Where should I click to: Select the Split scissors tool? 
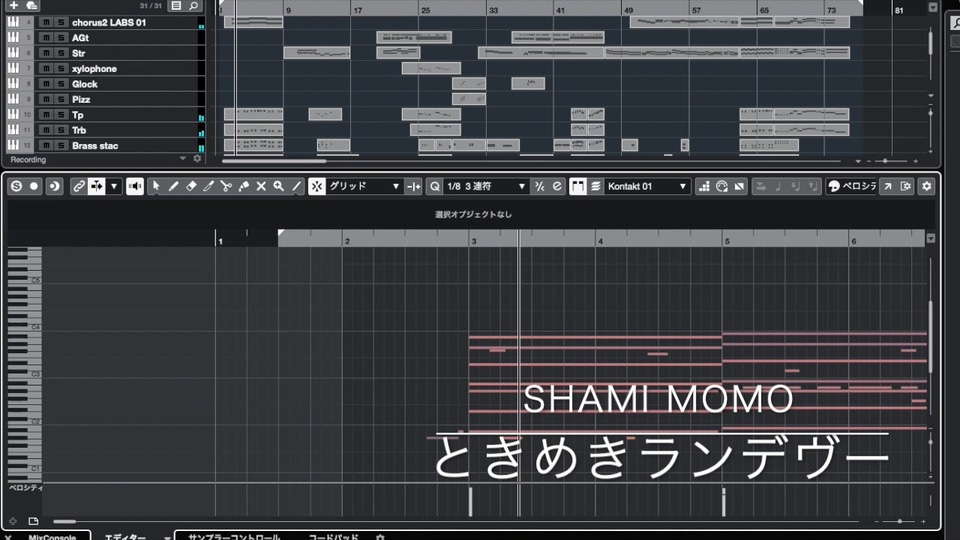(226, 186)
